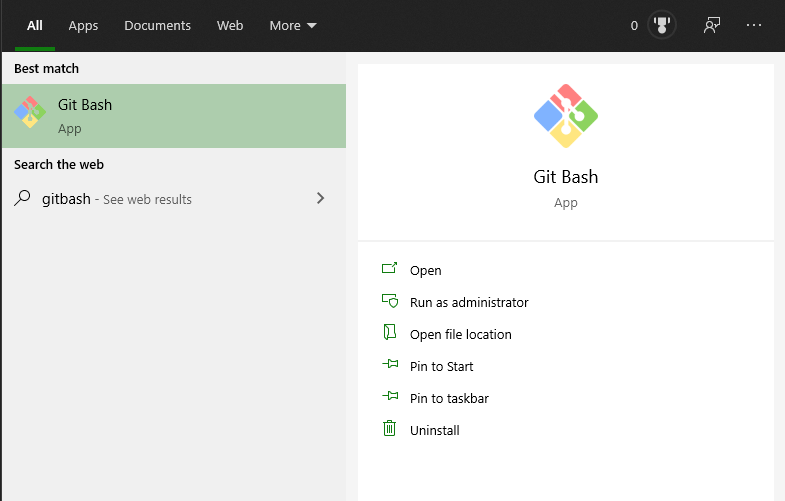Screen dimensions: 785x501
Task: Open the gitbash See web results link
Action: click(x=117, y=199)
